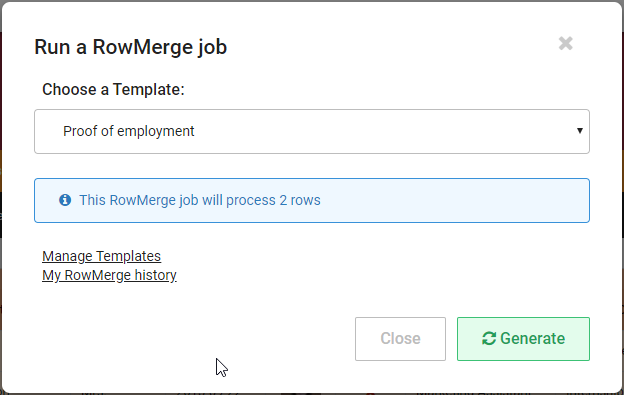
Task: Click the word 'history' in RowMerge history link
Action: coord(156,275)
